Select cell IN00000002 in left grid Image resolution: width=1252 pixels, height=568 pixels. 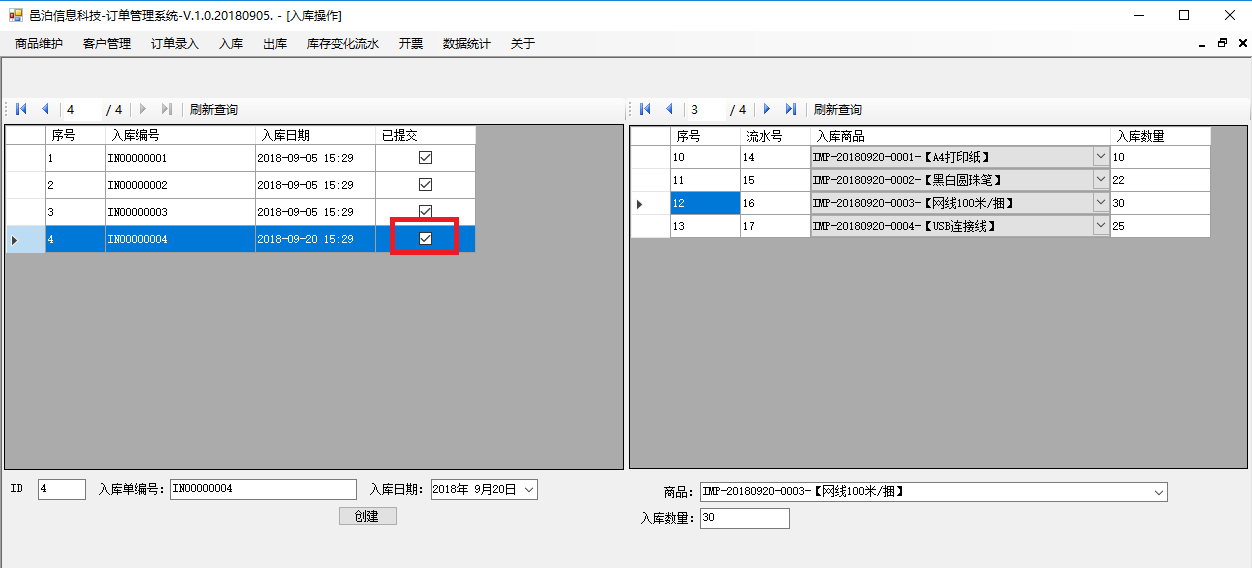click(180, 185)
